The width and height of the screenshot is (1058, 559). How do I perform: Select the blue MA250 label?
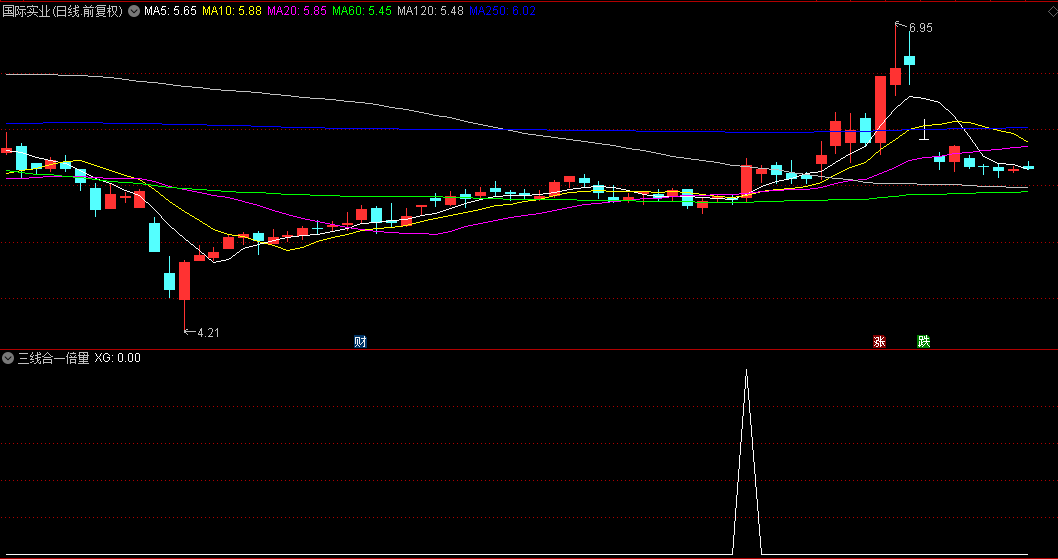502,12
